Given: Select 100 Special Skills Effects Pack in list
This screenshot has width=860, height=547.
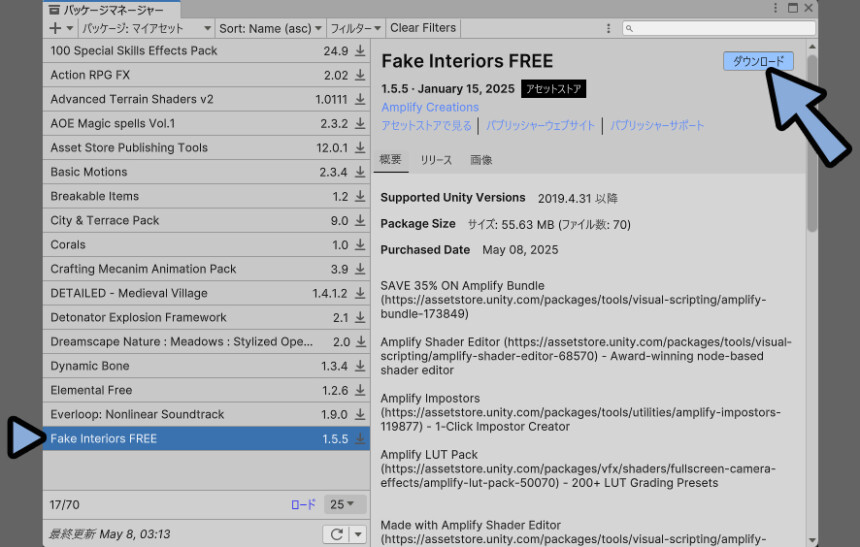Looking at the screenshot, I should (x=206, y=50).
